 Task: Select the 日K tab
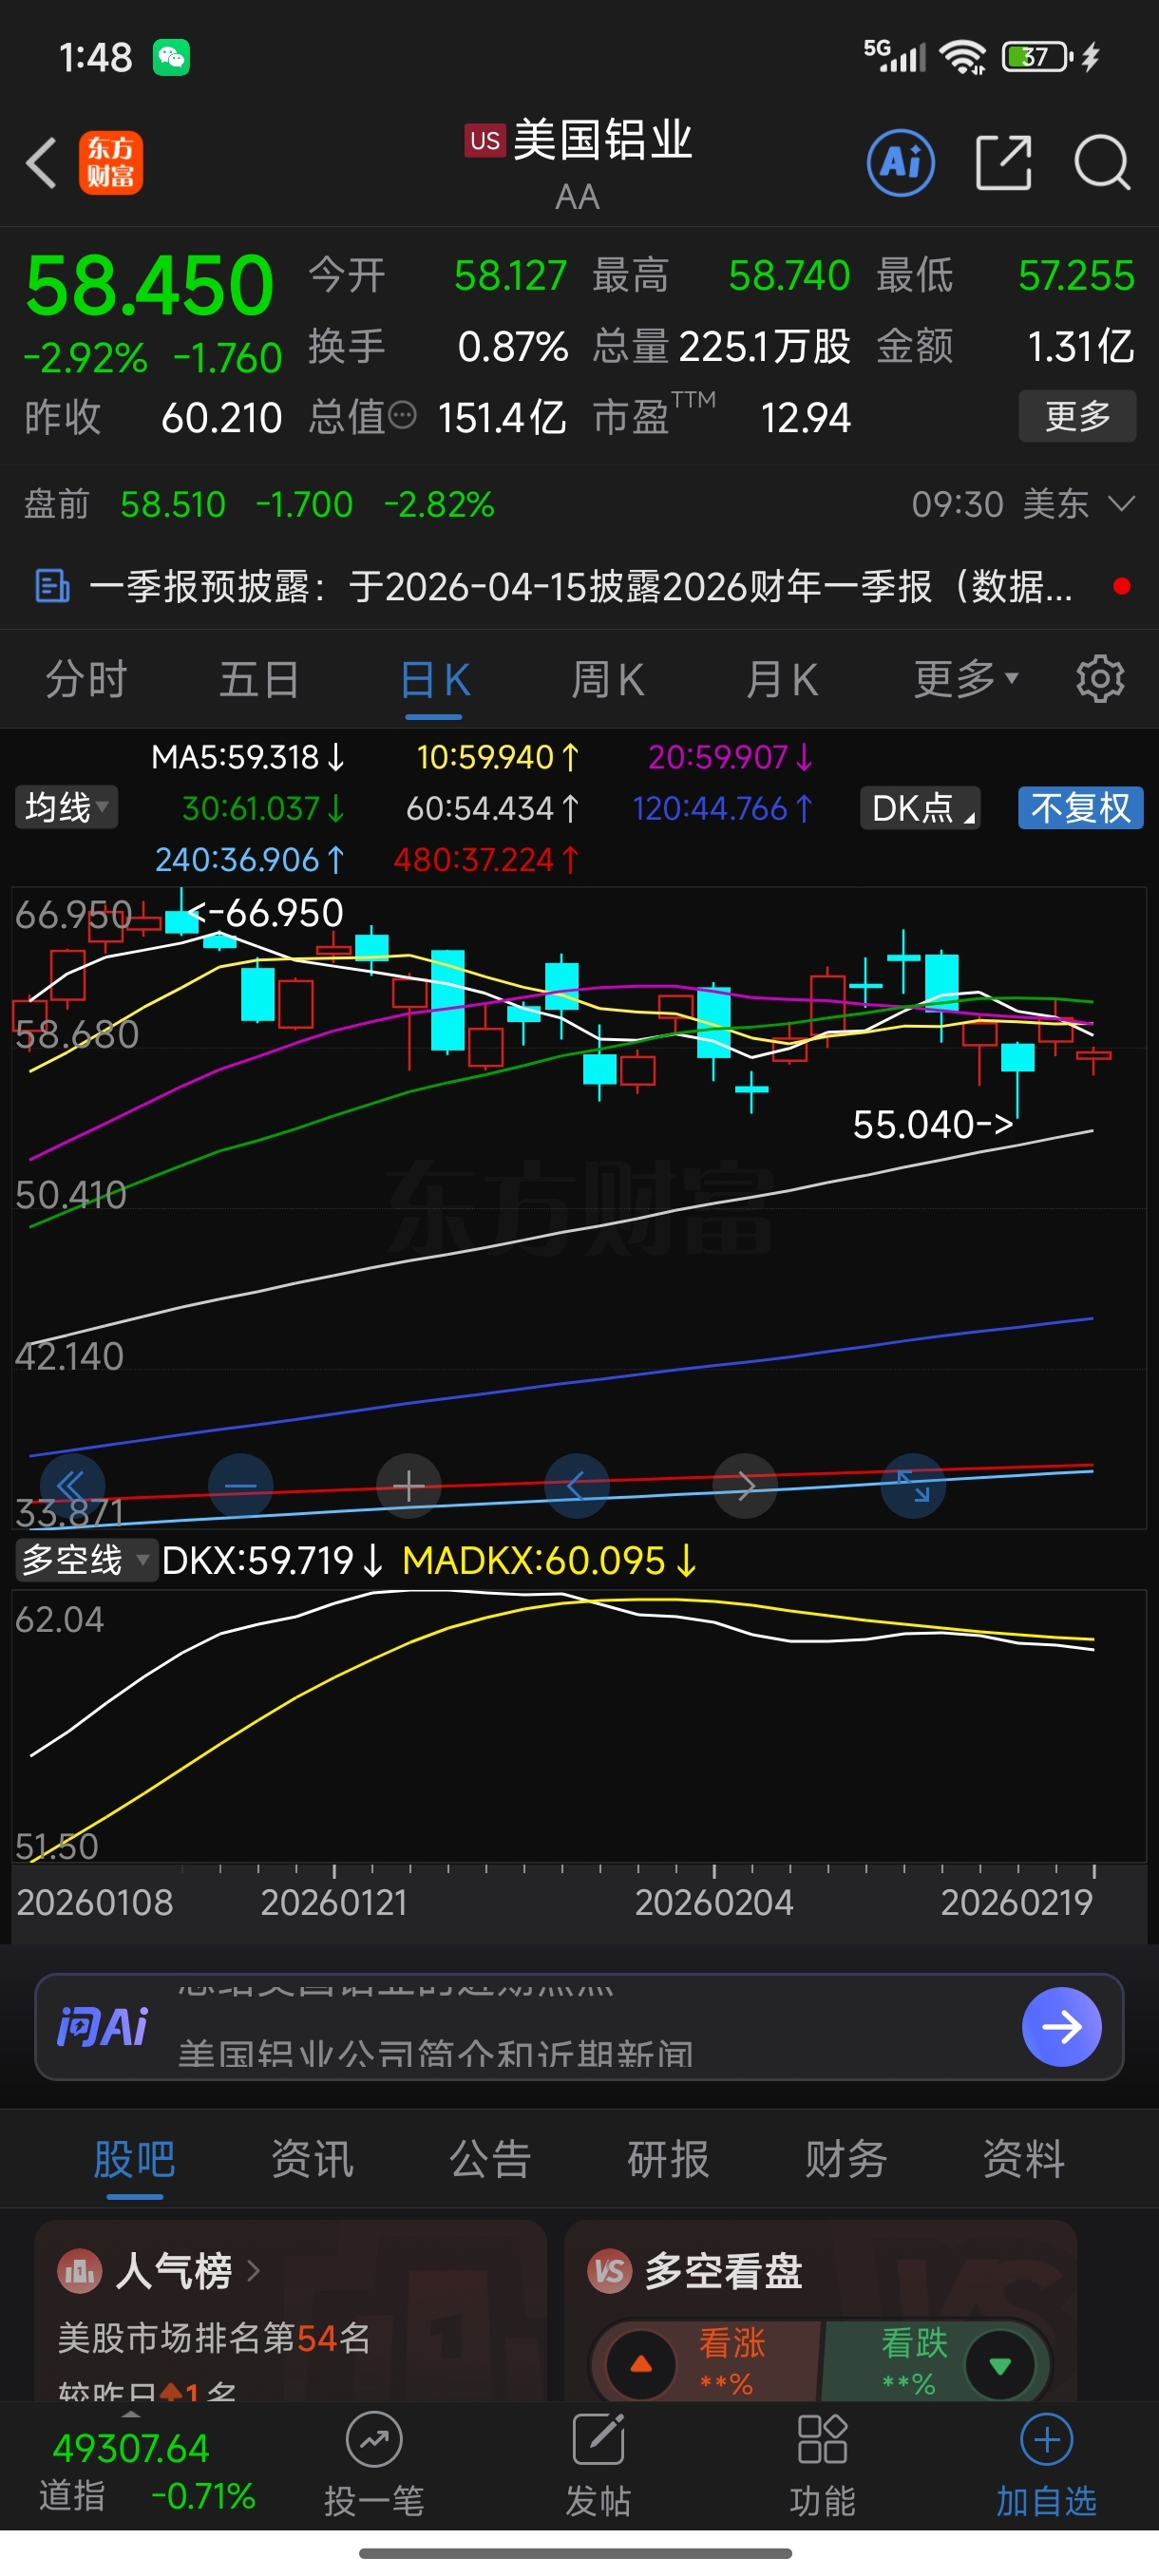click(434, 680)
